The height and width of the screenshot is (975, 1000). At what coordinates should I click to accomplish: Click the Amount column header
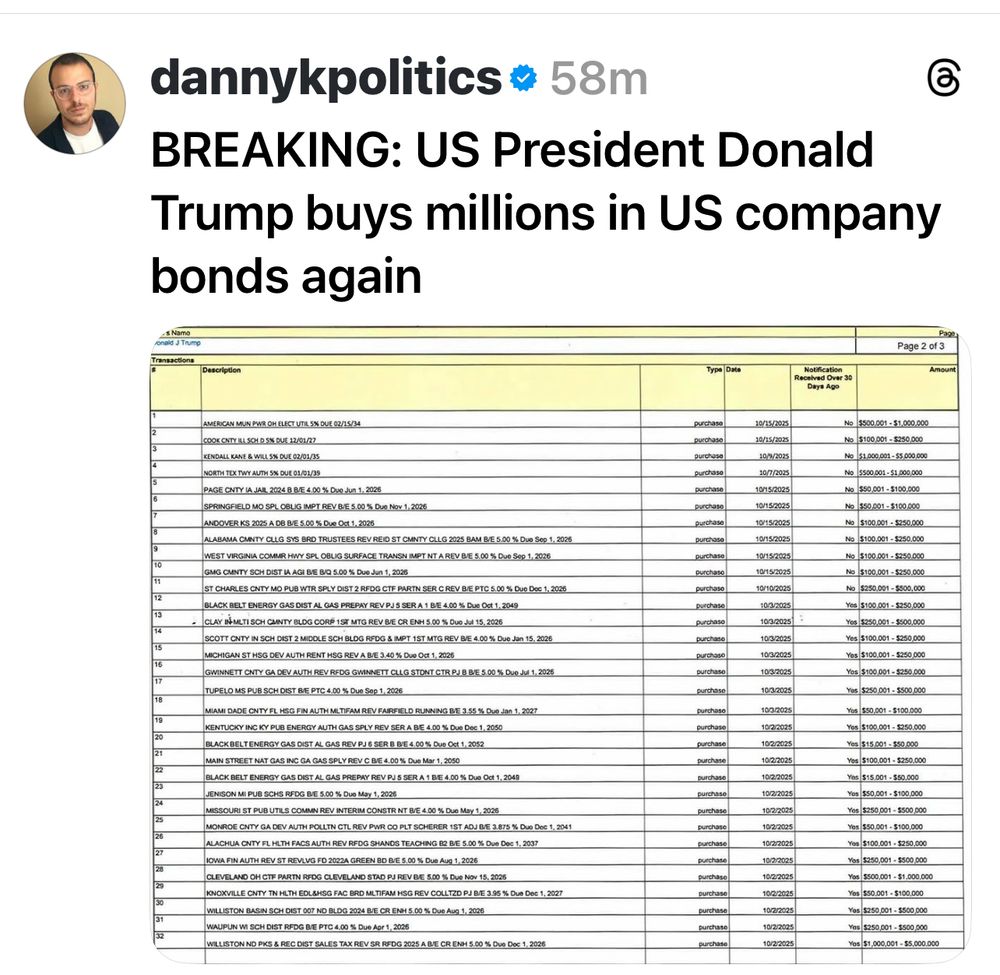click(942, 369)
